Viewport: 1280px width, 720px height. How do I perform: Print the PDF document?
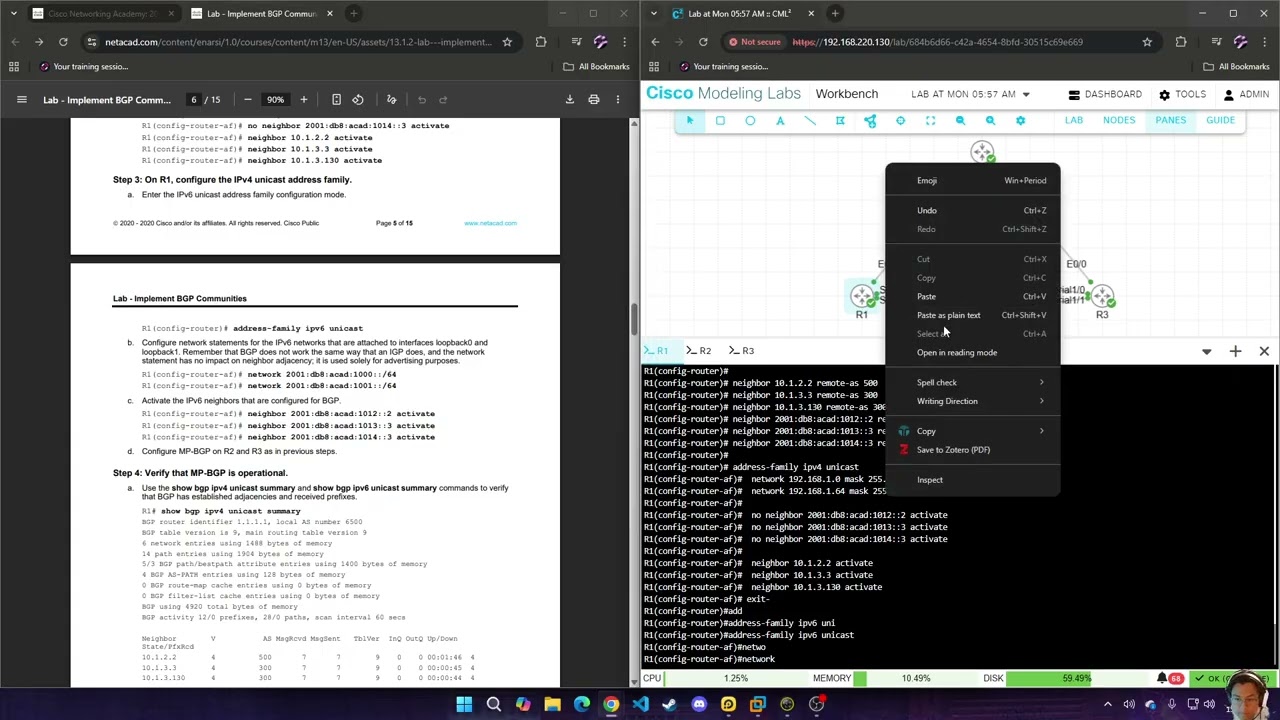593,99
